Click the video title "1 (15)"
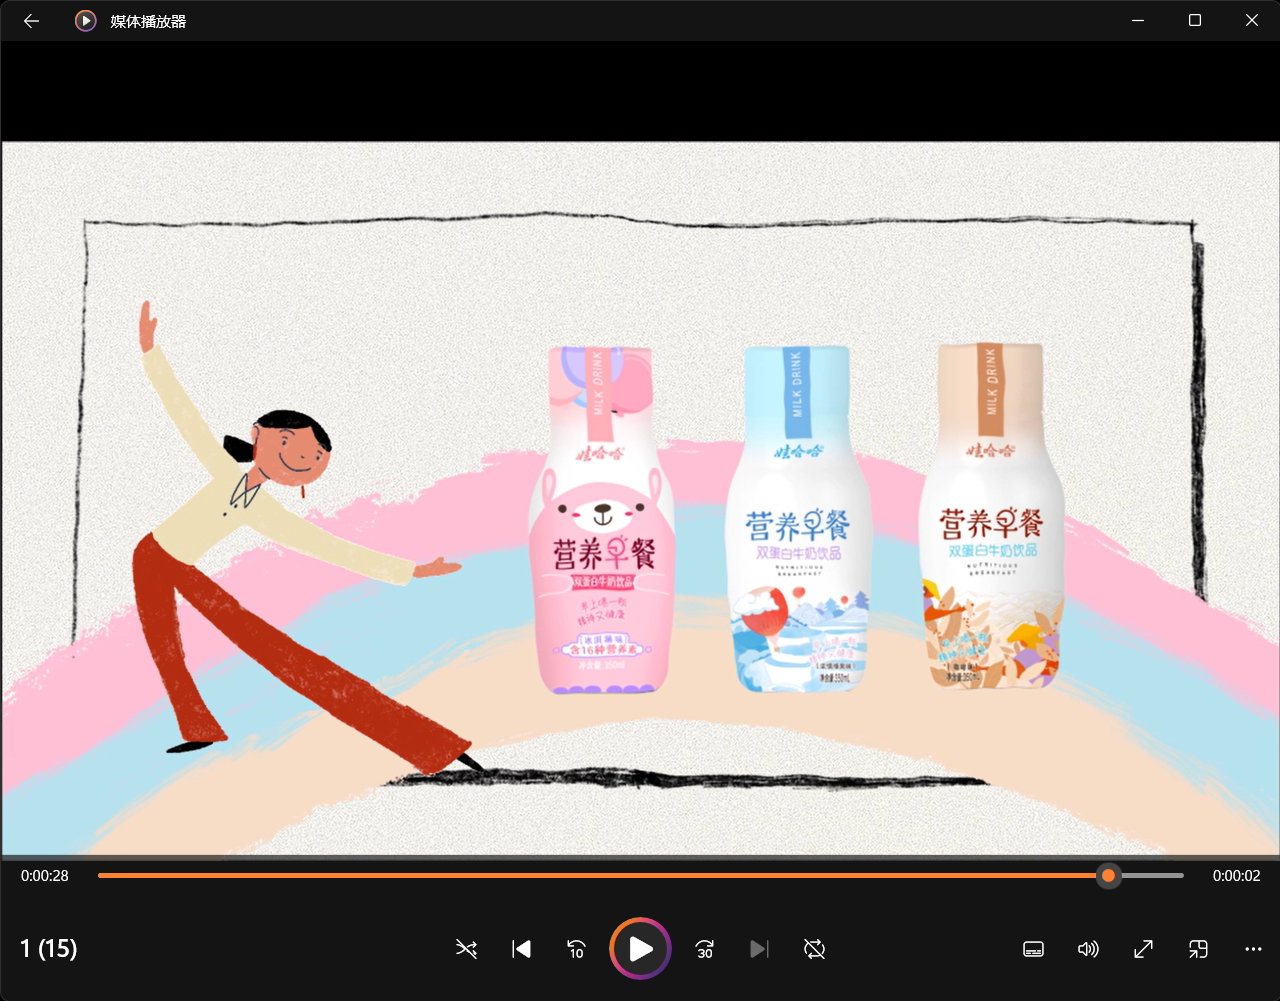The height and width of the screenshot is (1001, 1280). click(49, 948)
